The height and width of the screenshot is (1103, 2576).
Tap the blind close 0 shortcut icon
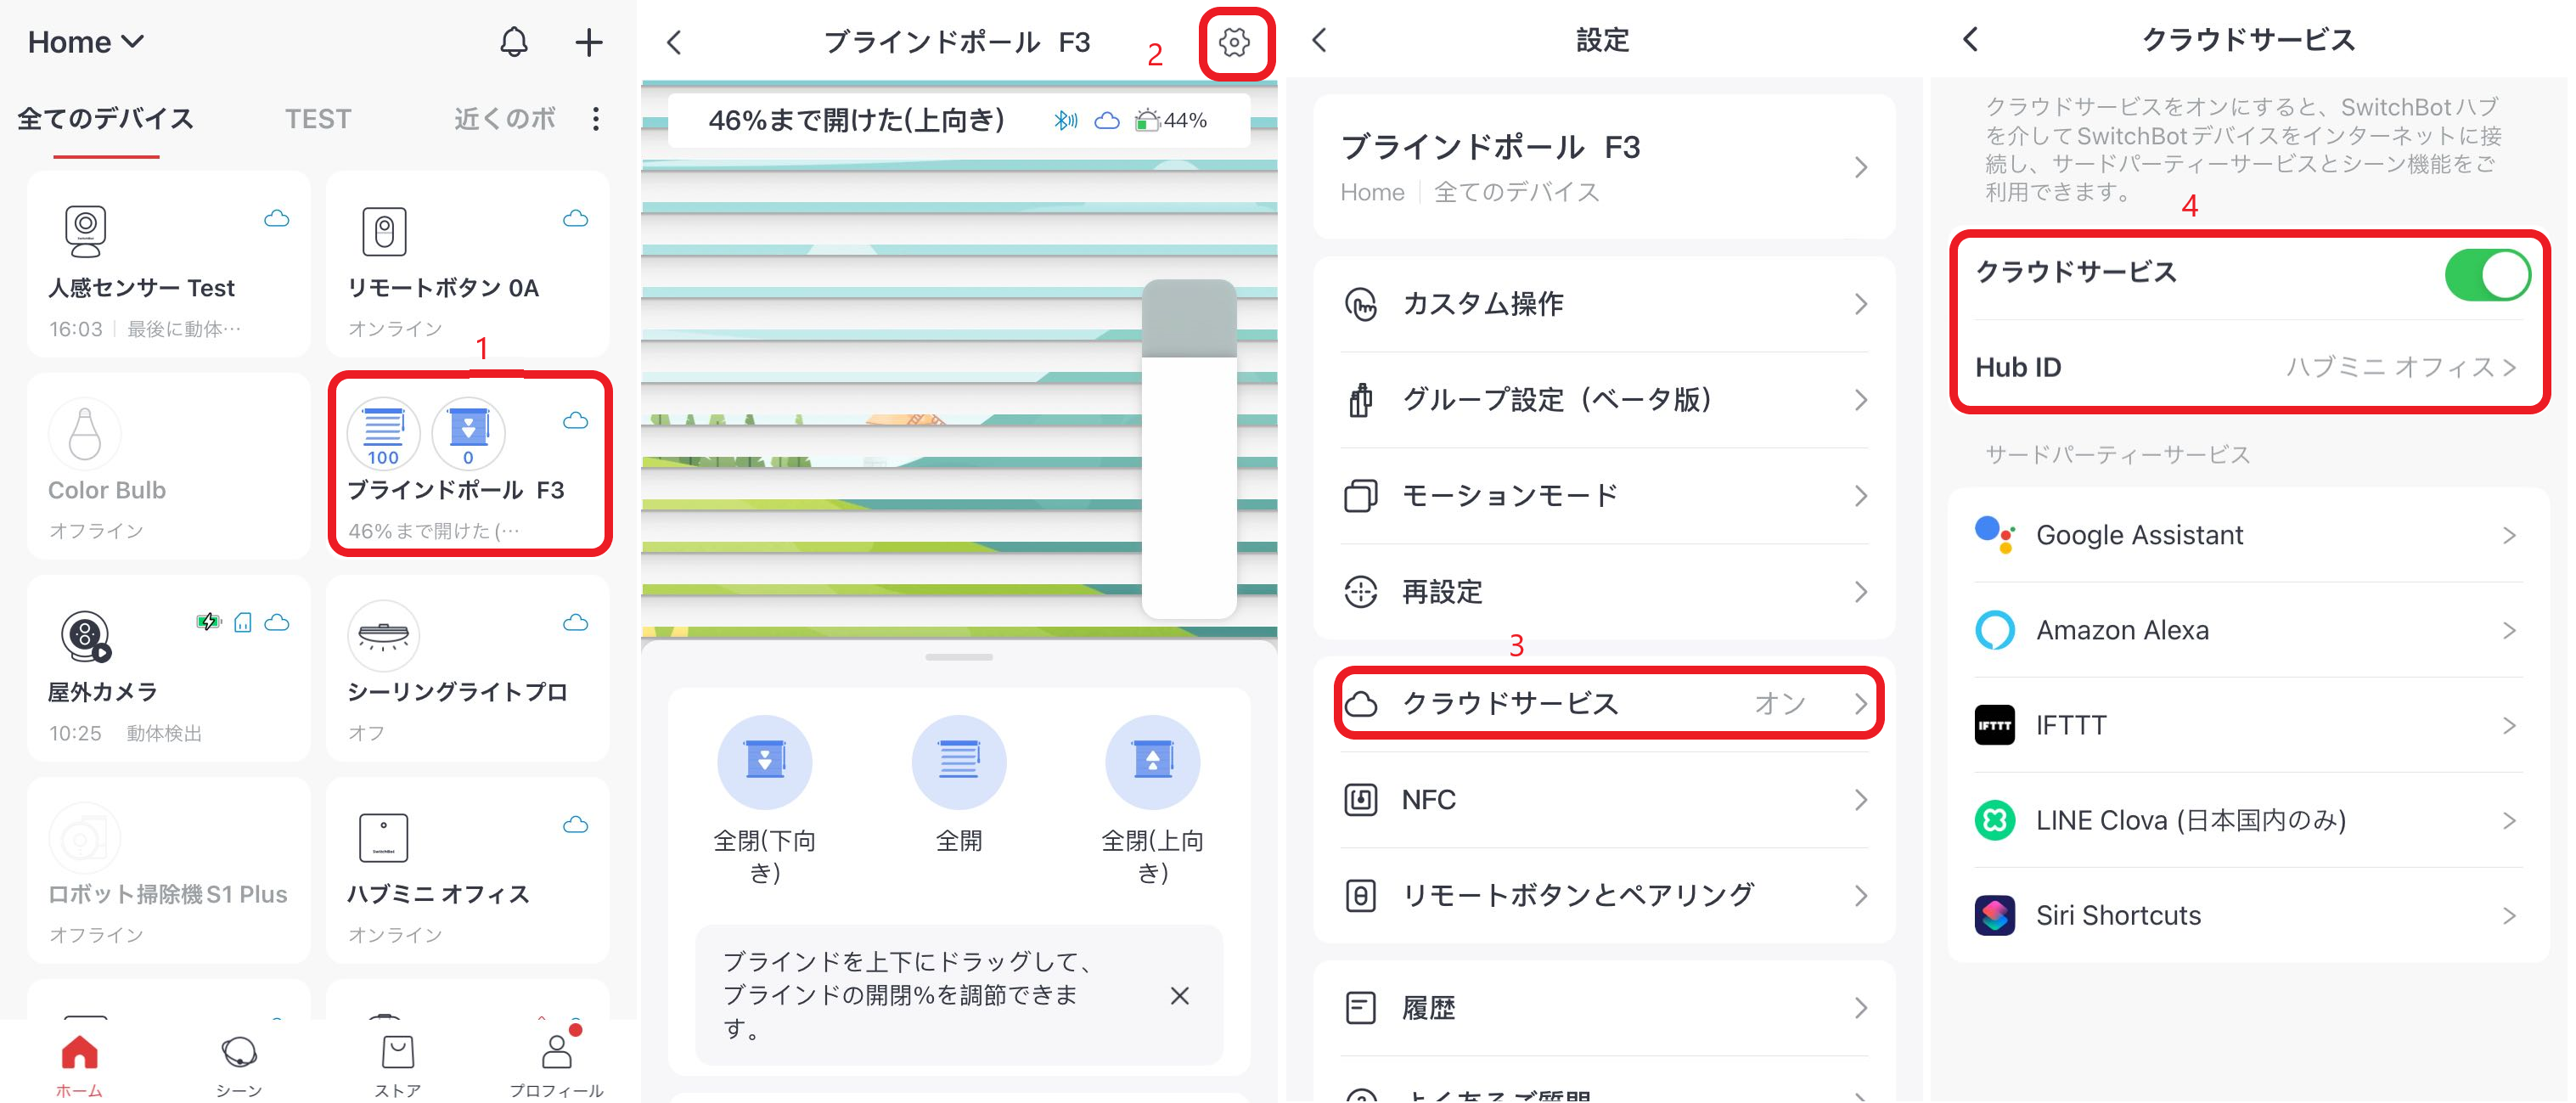click(468, 433)
